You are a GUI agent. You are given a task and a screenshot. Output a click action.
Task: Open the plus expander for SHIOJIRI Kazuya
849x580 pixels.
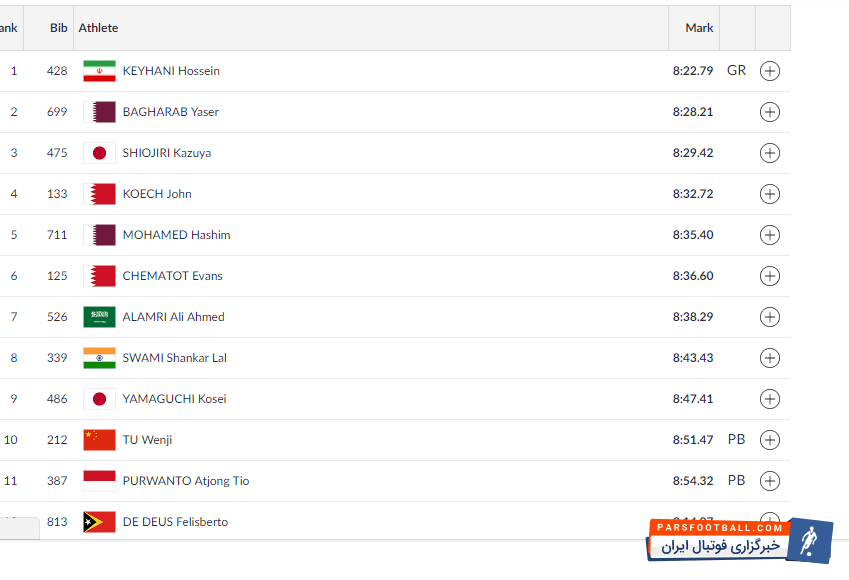[769, 153]
